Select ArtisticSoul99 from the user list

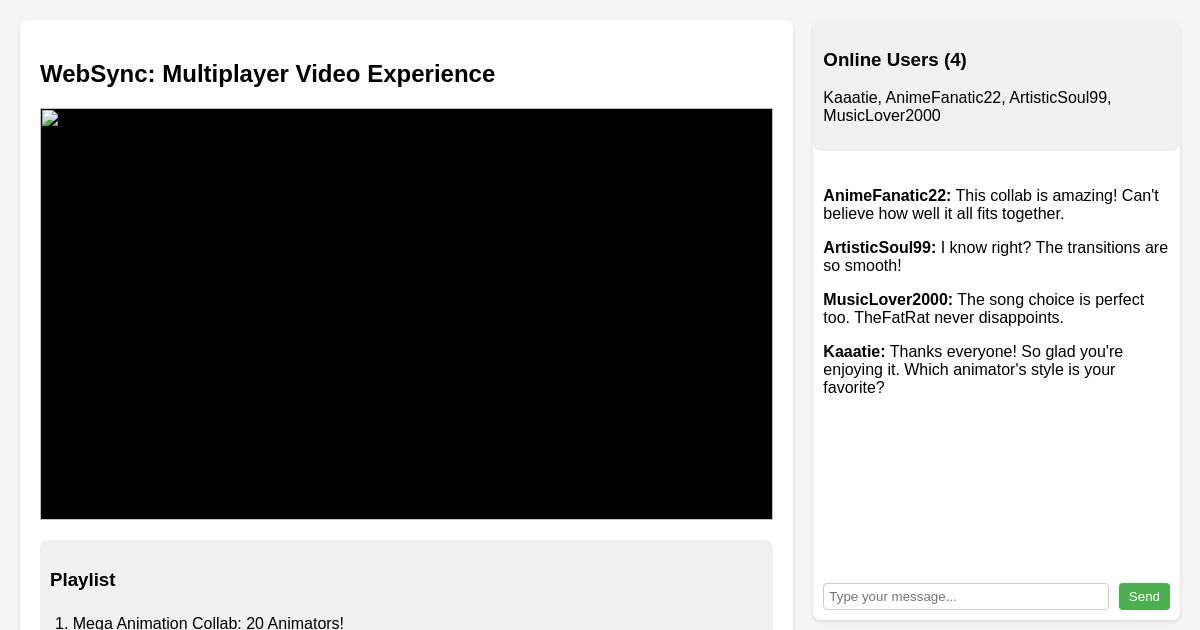1057,98
